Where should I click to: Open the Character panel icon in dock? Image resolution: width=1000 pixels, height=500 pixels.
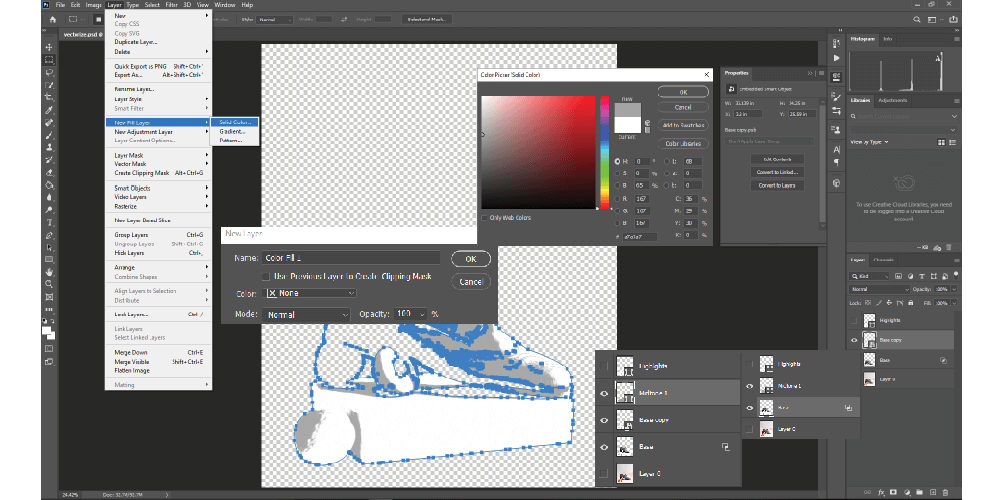coord(837,150)
